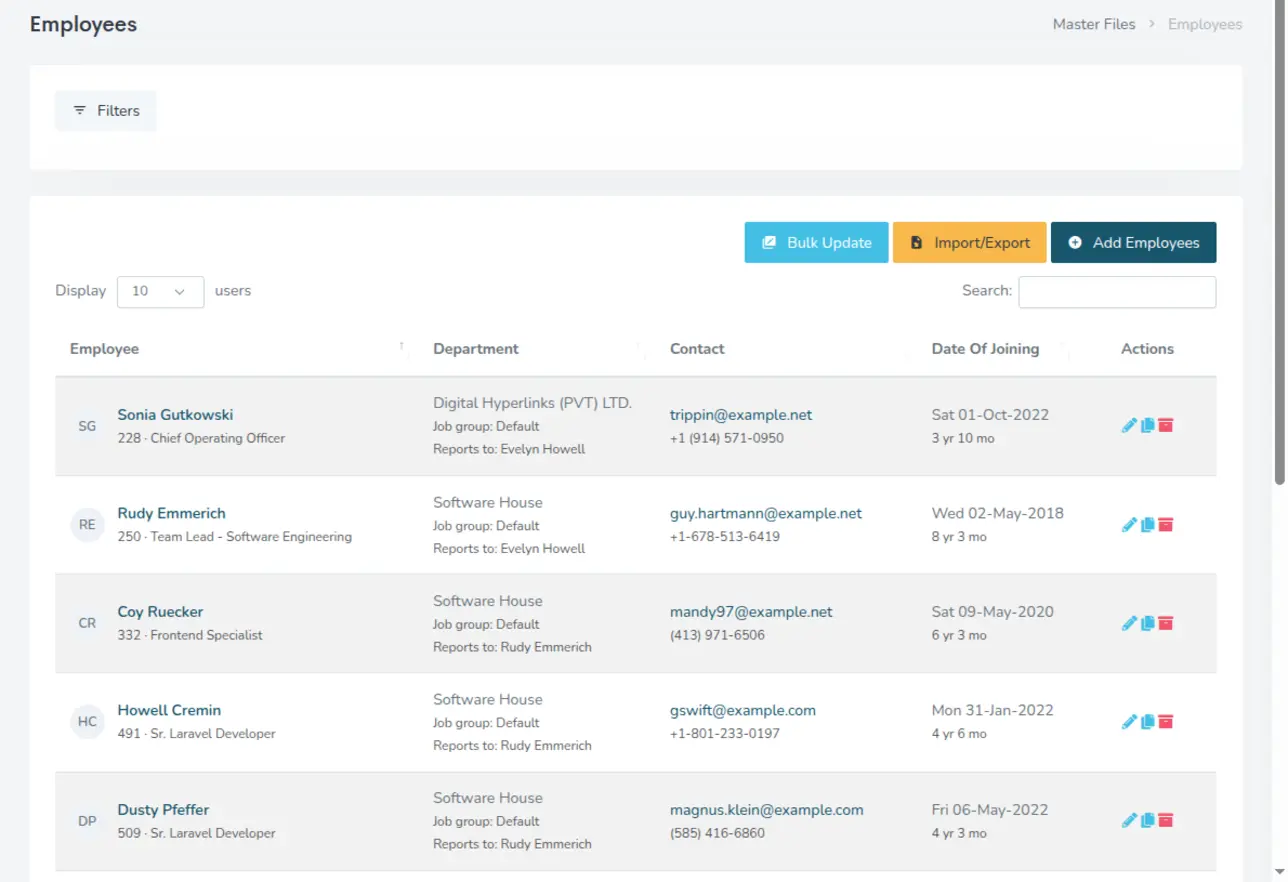1288x882 pixels.
Task: Duplicate Coy Ruecker using the copy icon
Action: click(x=1148, y=623)
